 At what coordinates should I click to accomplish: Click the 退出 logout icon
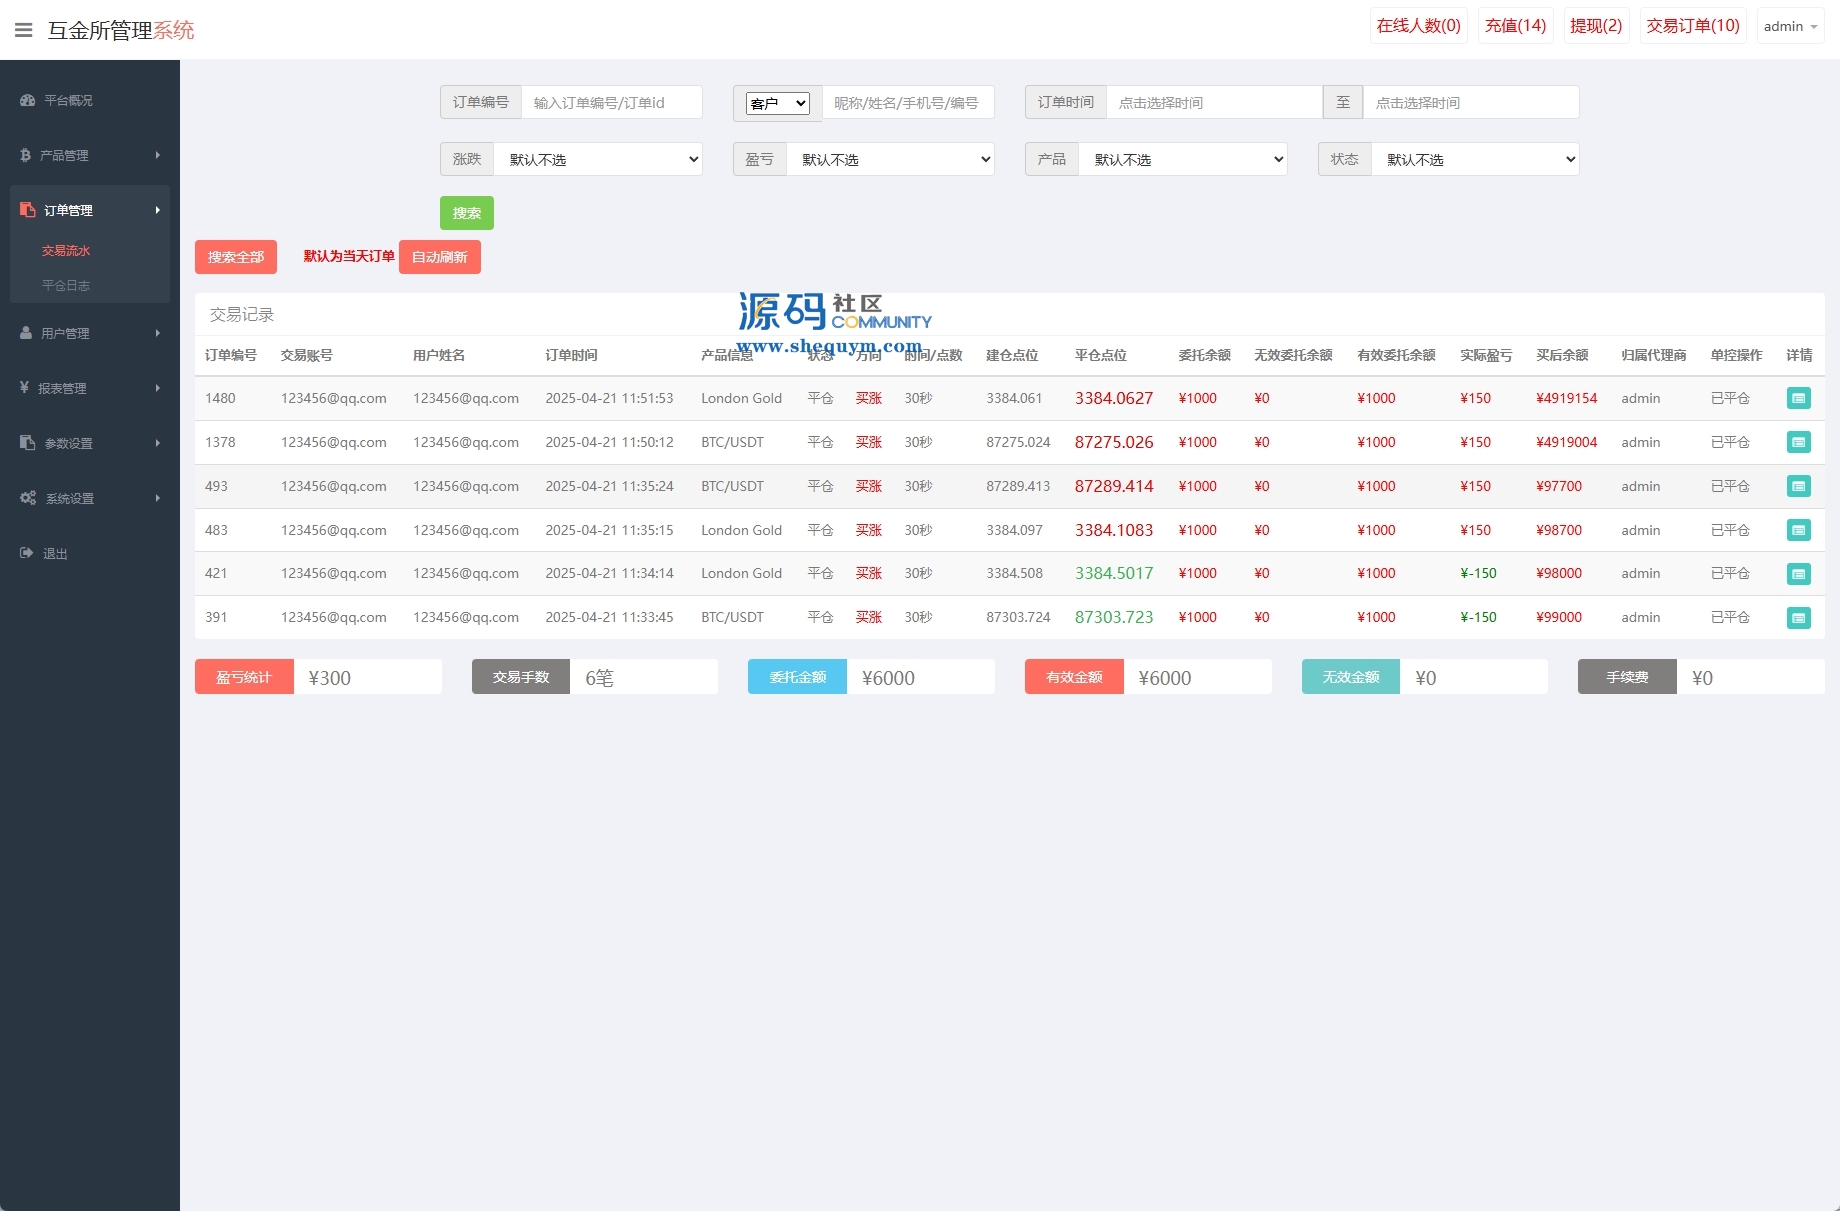click(x=27, y=553)
